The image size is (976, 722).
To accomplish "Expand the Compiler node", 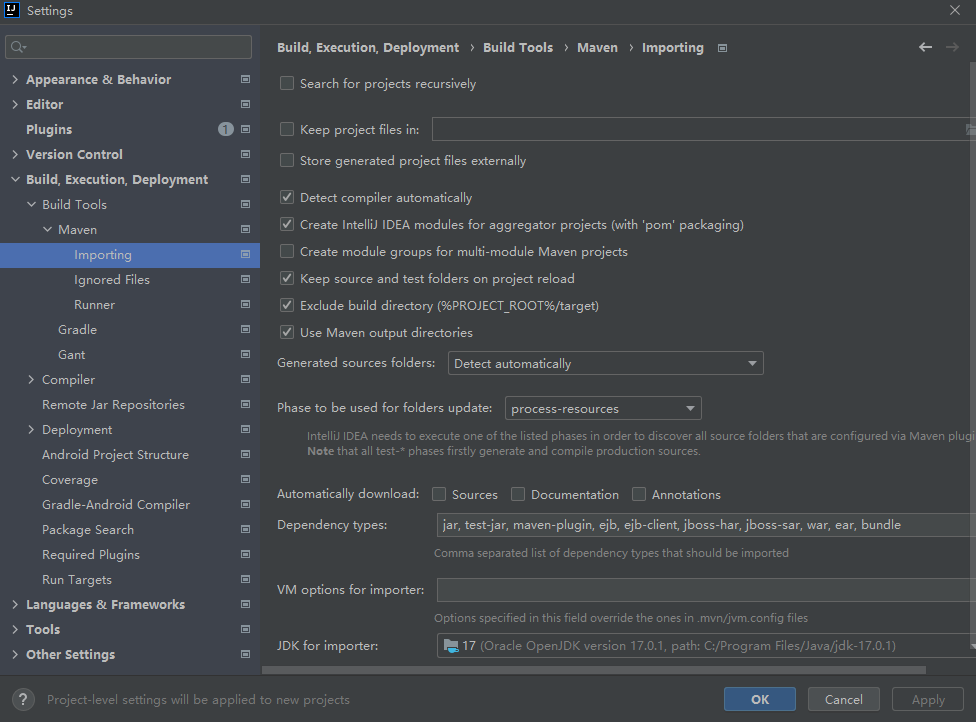I will coord(31,379).
